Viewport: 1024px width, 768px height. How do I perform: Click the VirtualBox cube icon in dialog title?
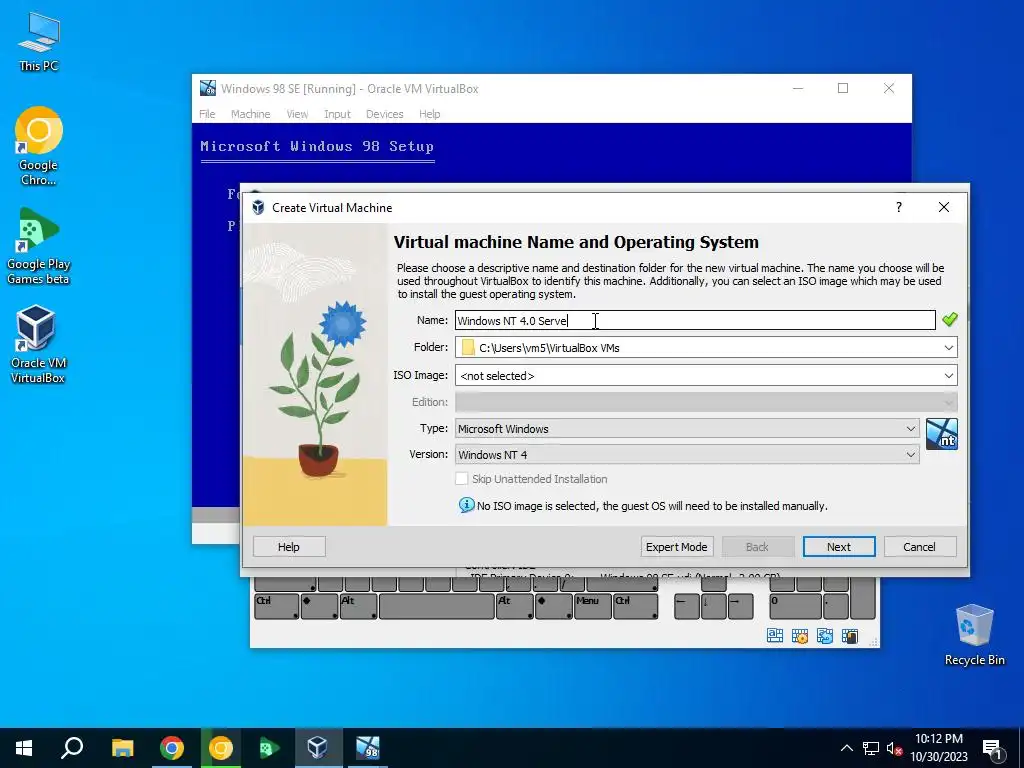(x=258, y=208)
